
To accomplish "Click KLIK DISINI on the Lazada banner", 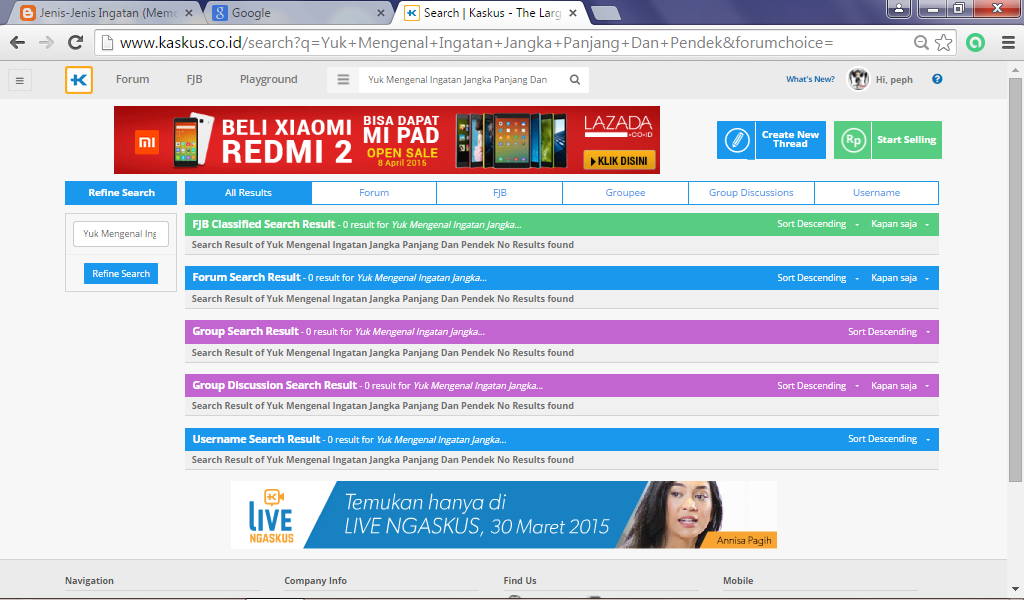I will 619,161.
